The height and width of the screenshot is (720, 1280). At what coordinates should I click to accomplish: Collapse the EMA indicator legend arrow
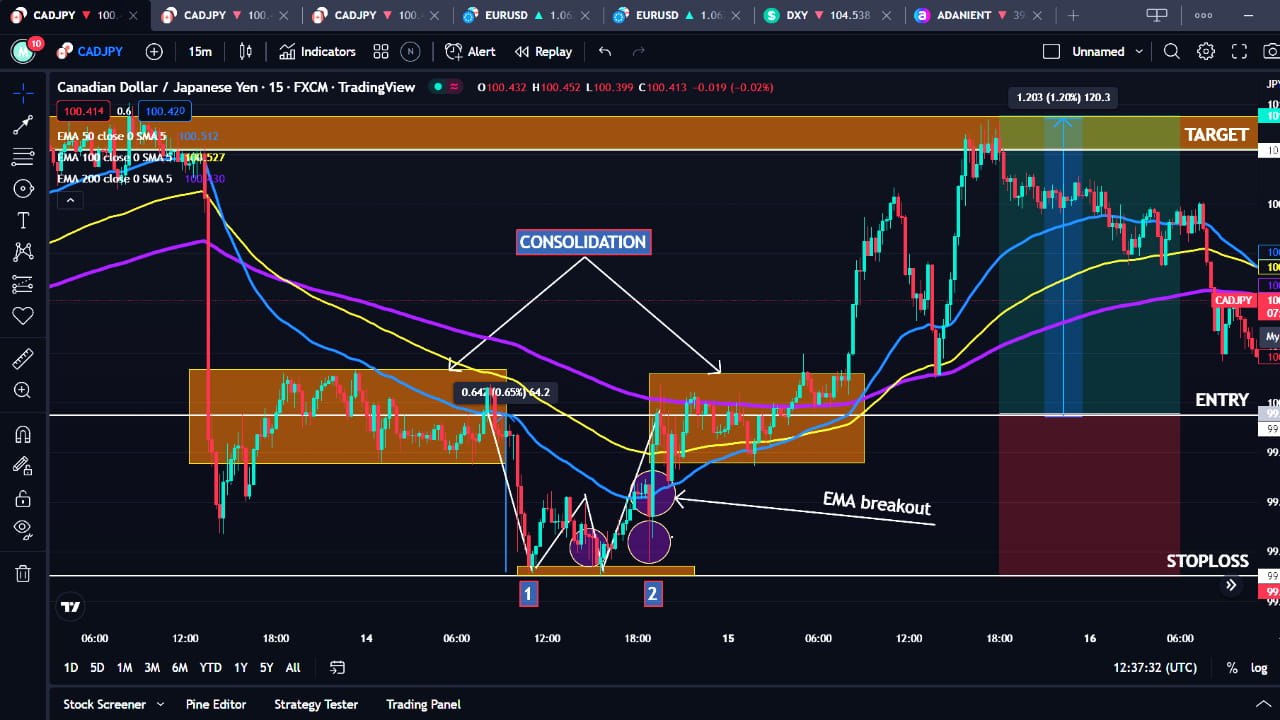tap(70, 200)
